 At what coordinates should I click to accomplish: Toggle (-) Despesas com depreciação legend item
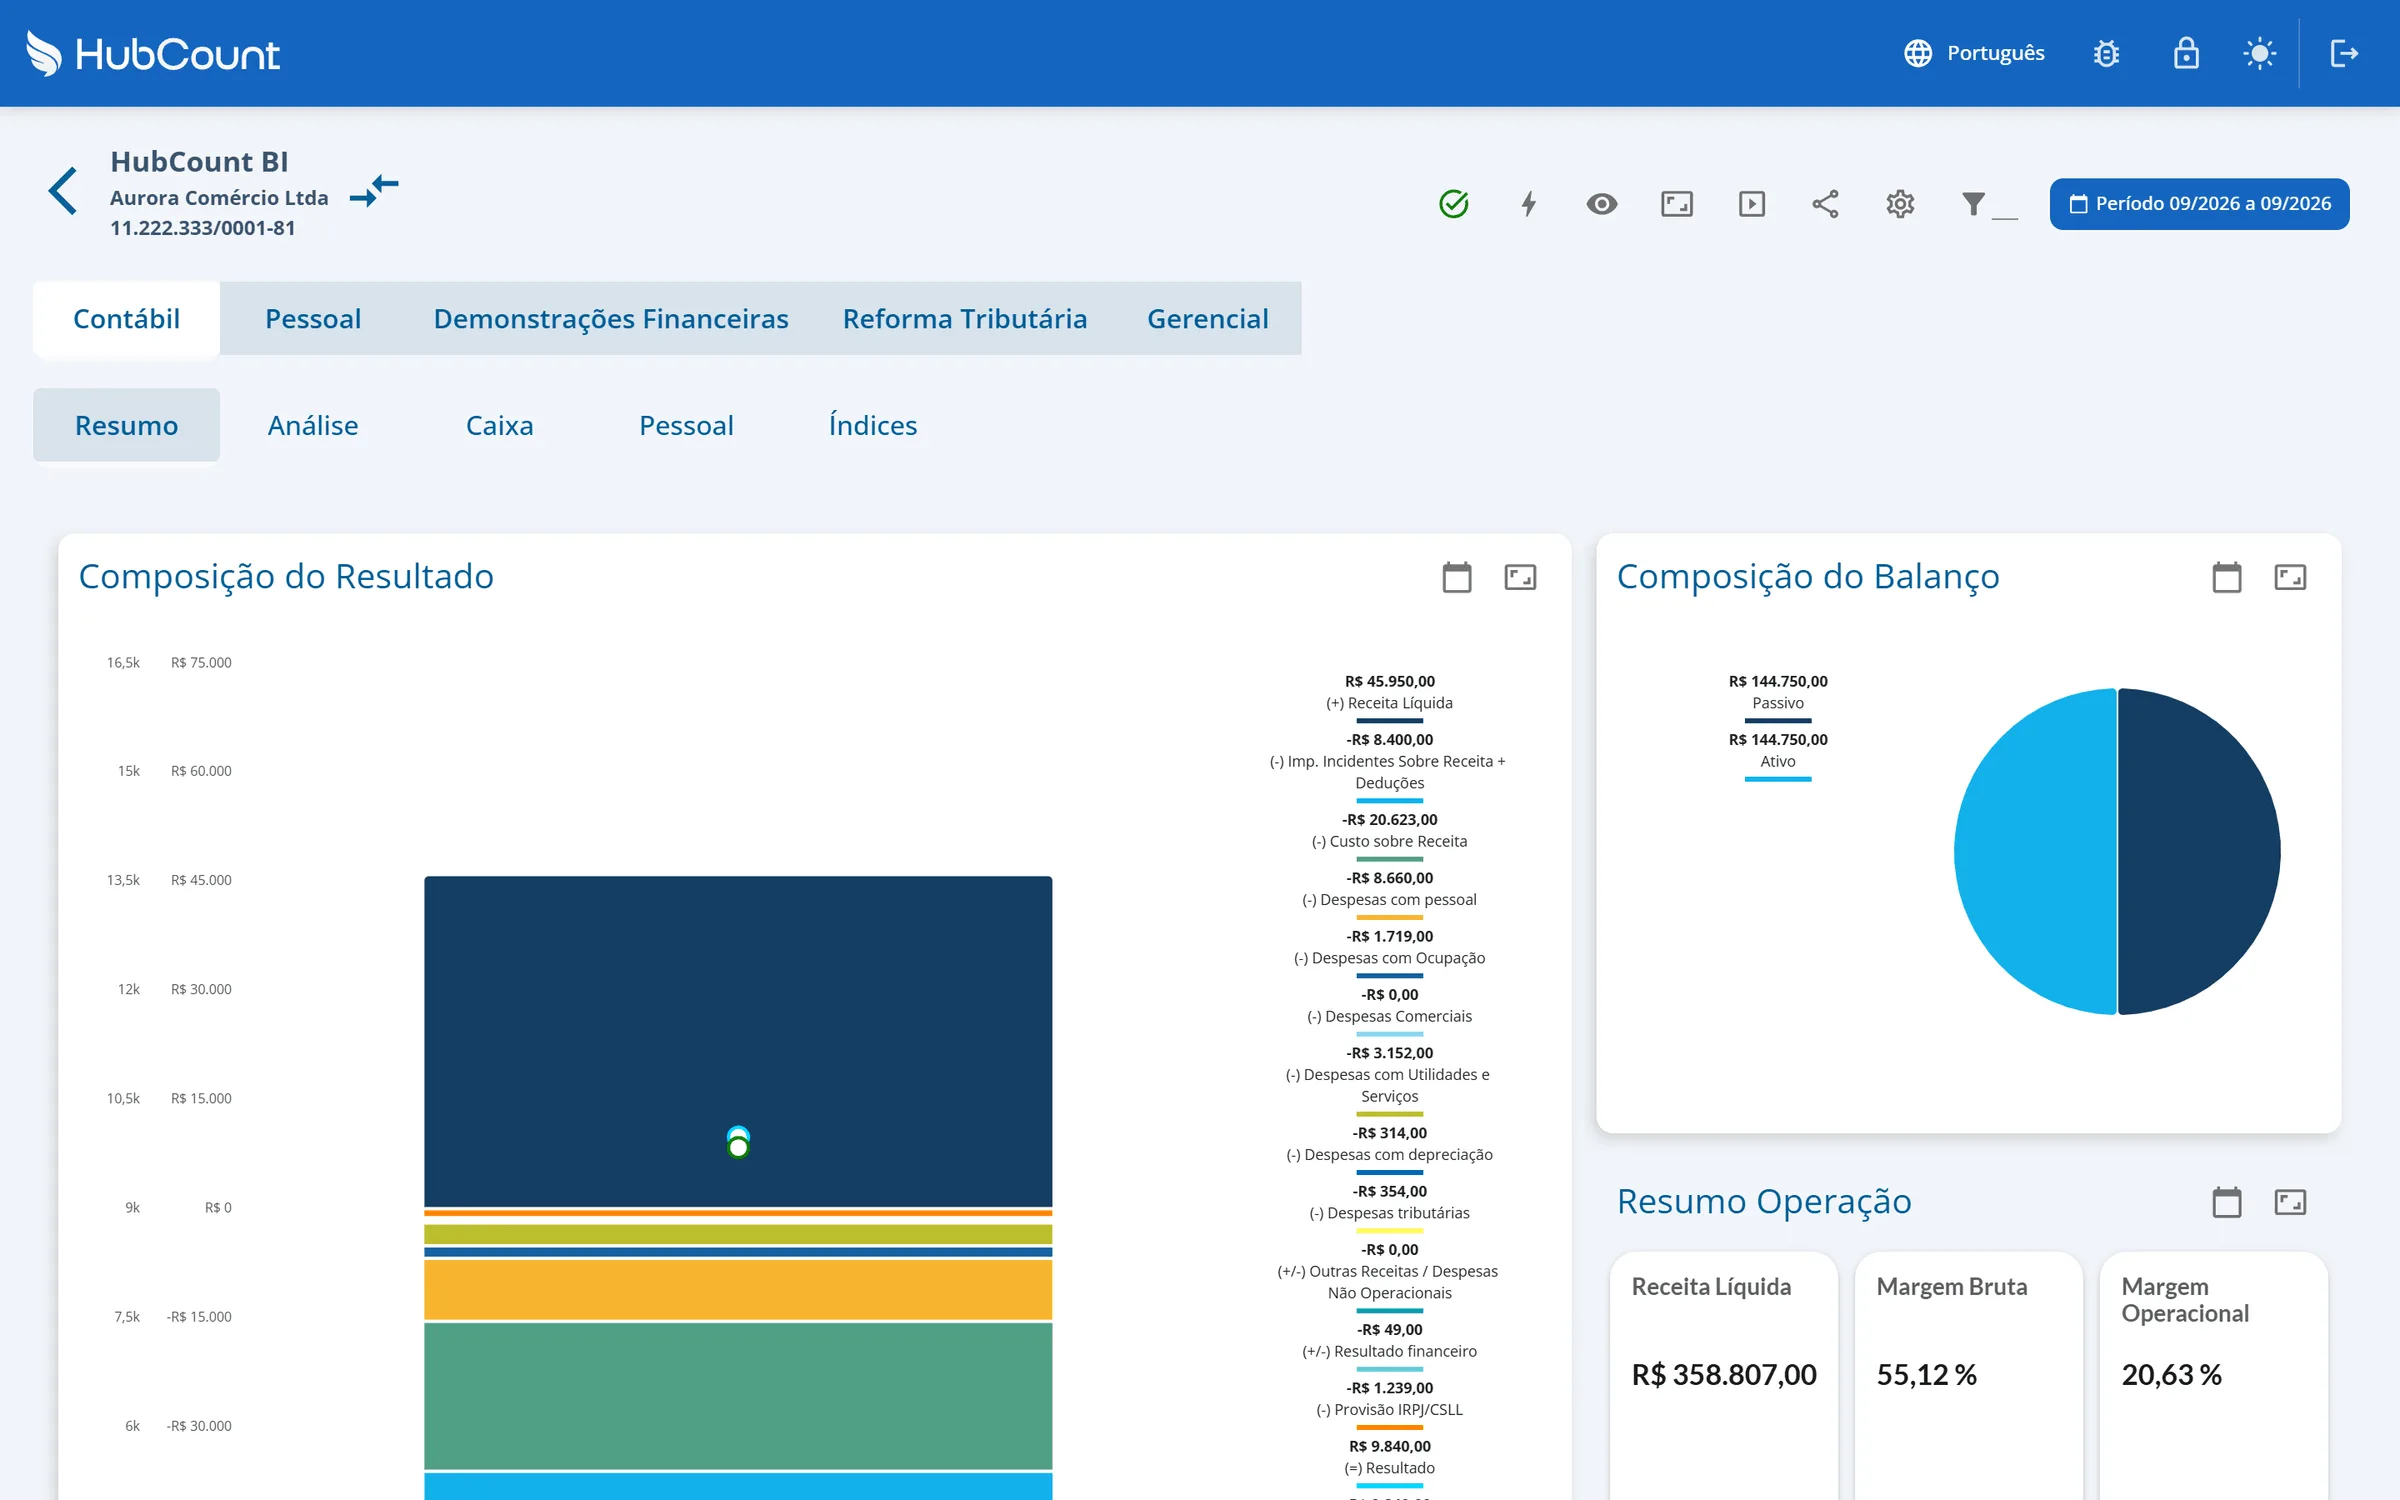pos(1389,1150)
